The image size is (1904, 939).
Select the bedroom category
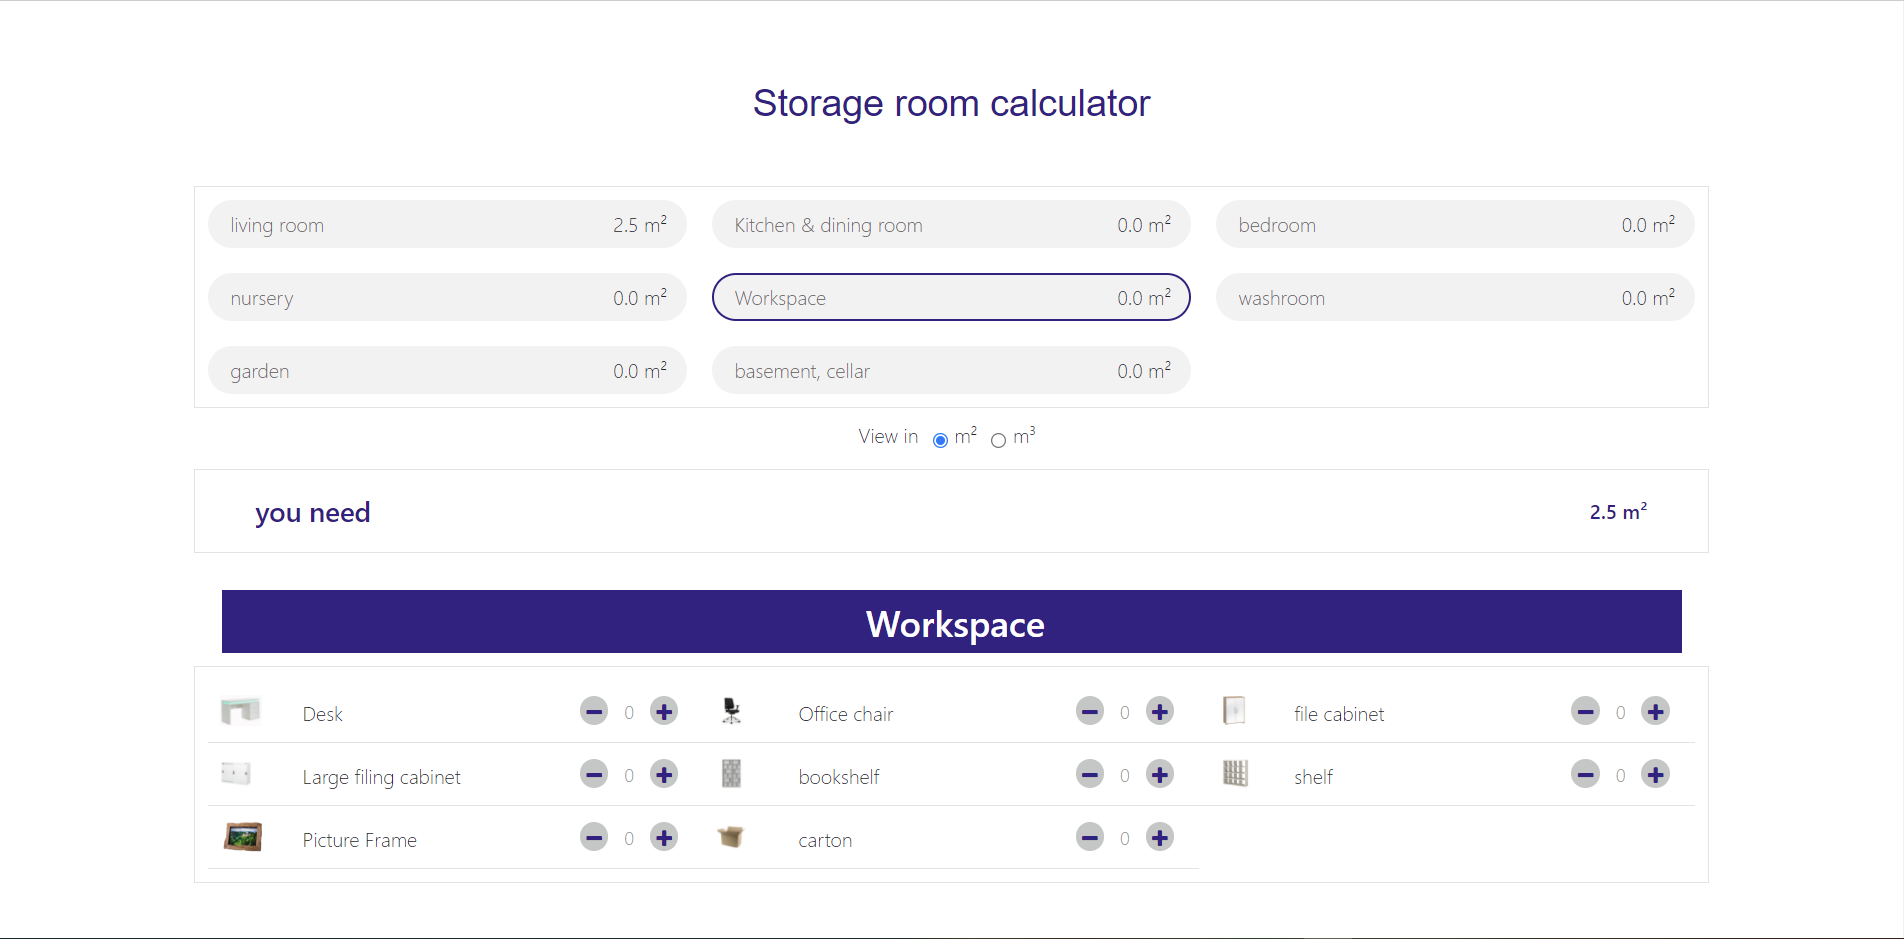coord(1455,225)
